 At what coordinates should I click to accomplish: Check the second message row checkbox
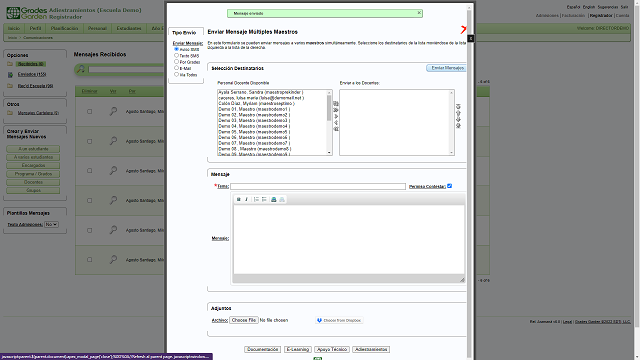click(89, 141)
